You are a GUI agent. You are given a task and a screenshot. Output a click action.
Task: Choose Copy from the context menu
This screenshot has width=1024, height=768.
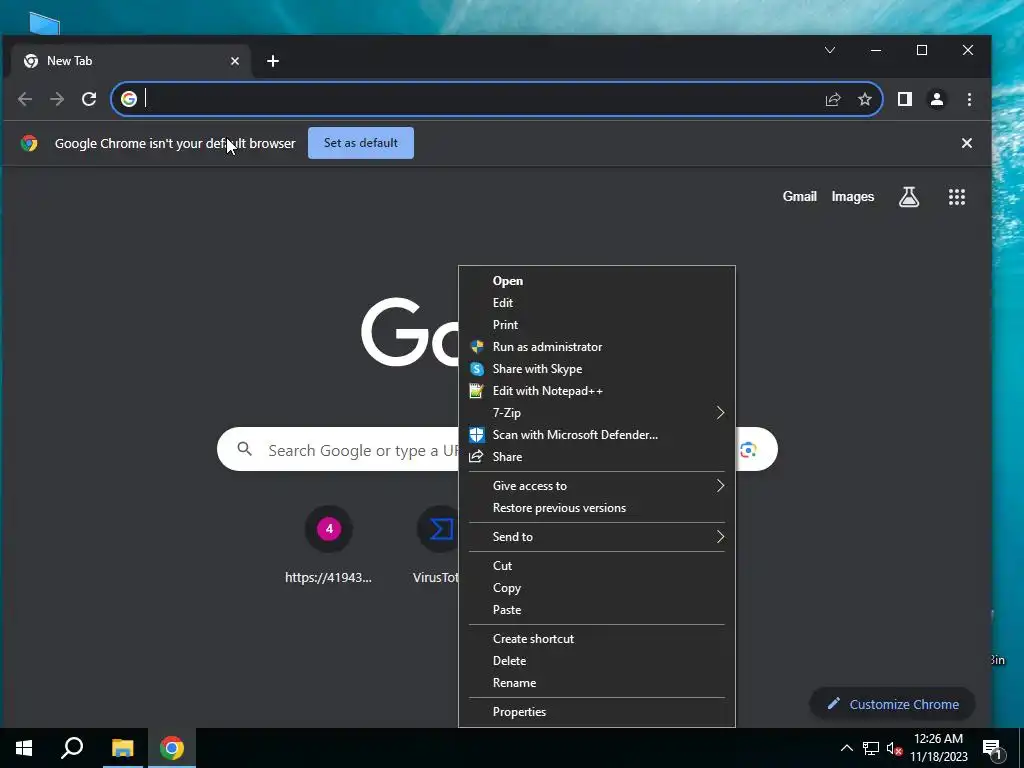[x=597, y=588]
